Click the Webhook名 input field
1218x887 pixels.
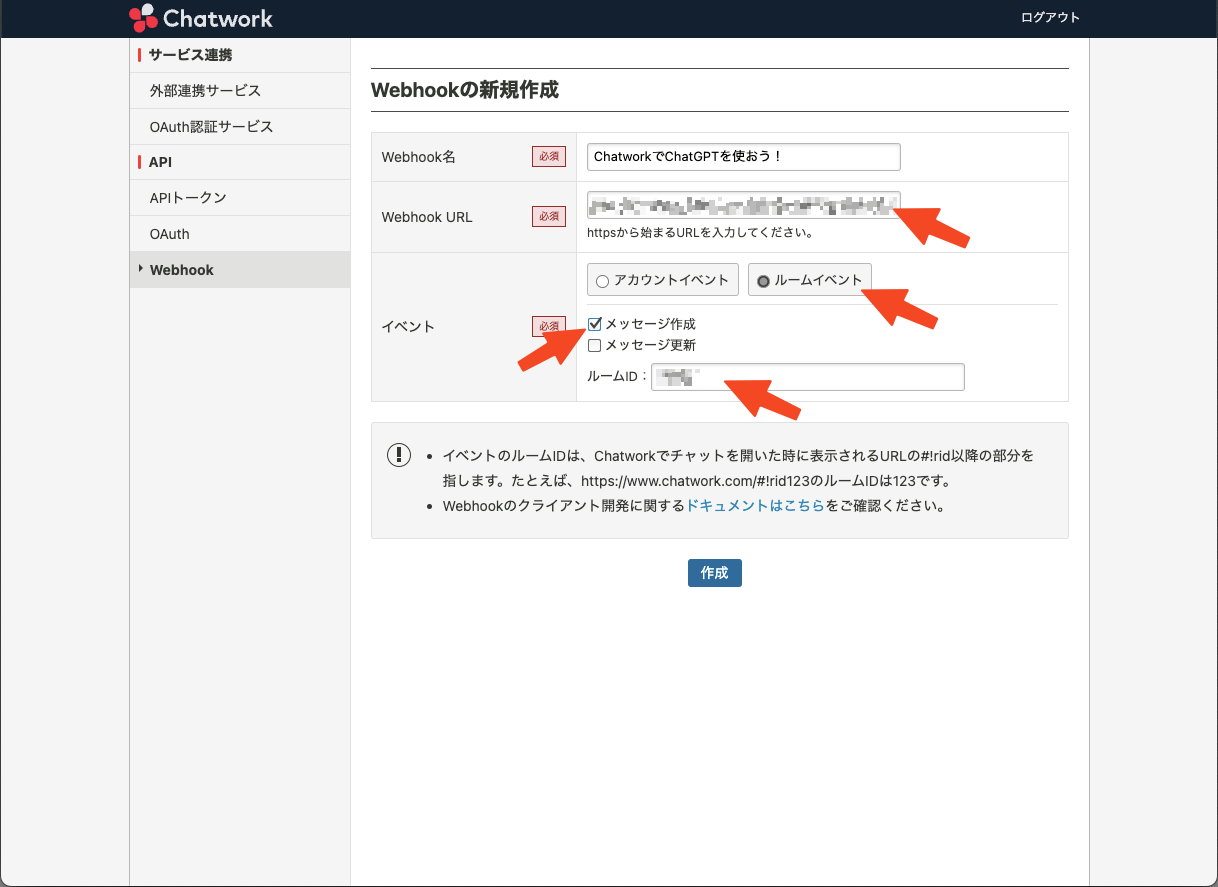click(744, 157)
